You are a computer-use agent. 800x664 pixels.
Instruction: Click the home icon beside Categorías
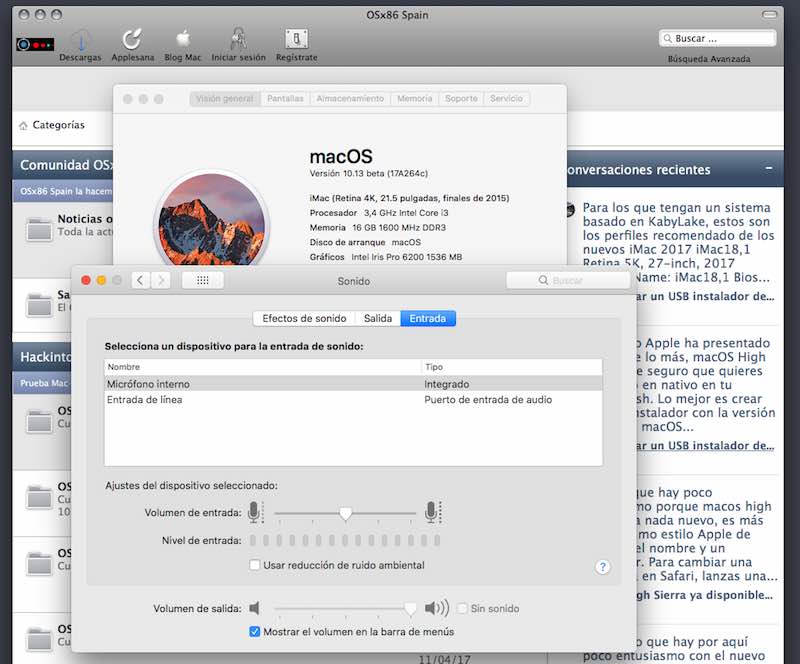point(23,126)
